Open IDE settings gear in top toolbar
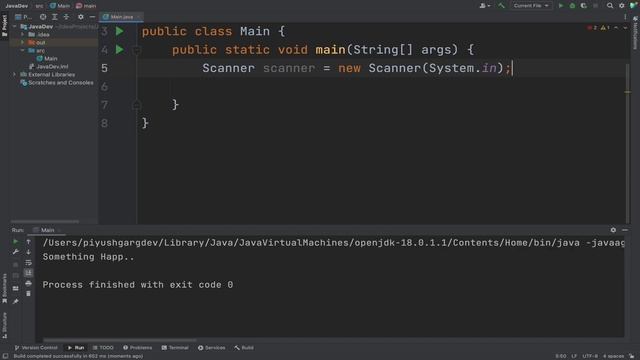Screen dimensions: 640x360 tap(622, 6)
